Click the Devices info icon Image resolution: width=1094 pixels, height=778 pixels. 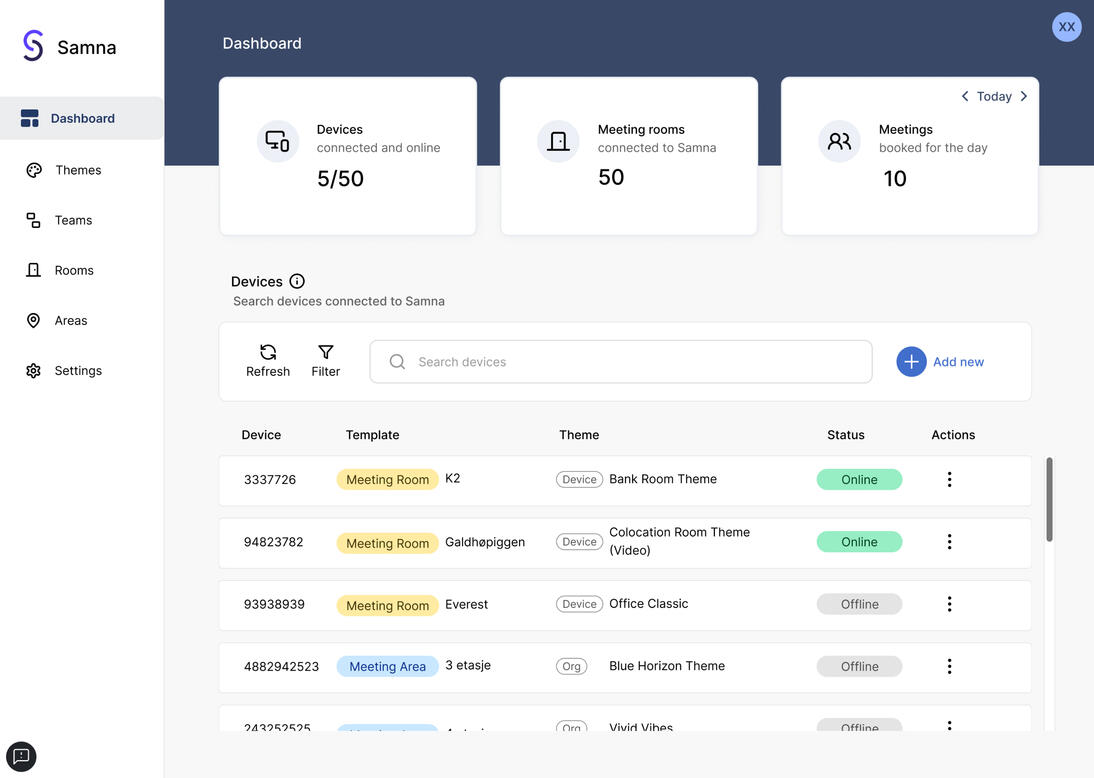(297, 281)
